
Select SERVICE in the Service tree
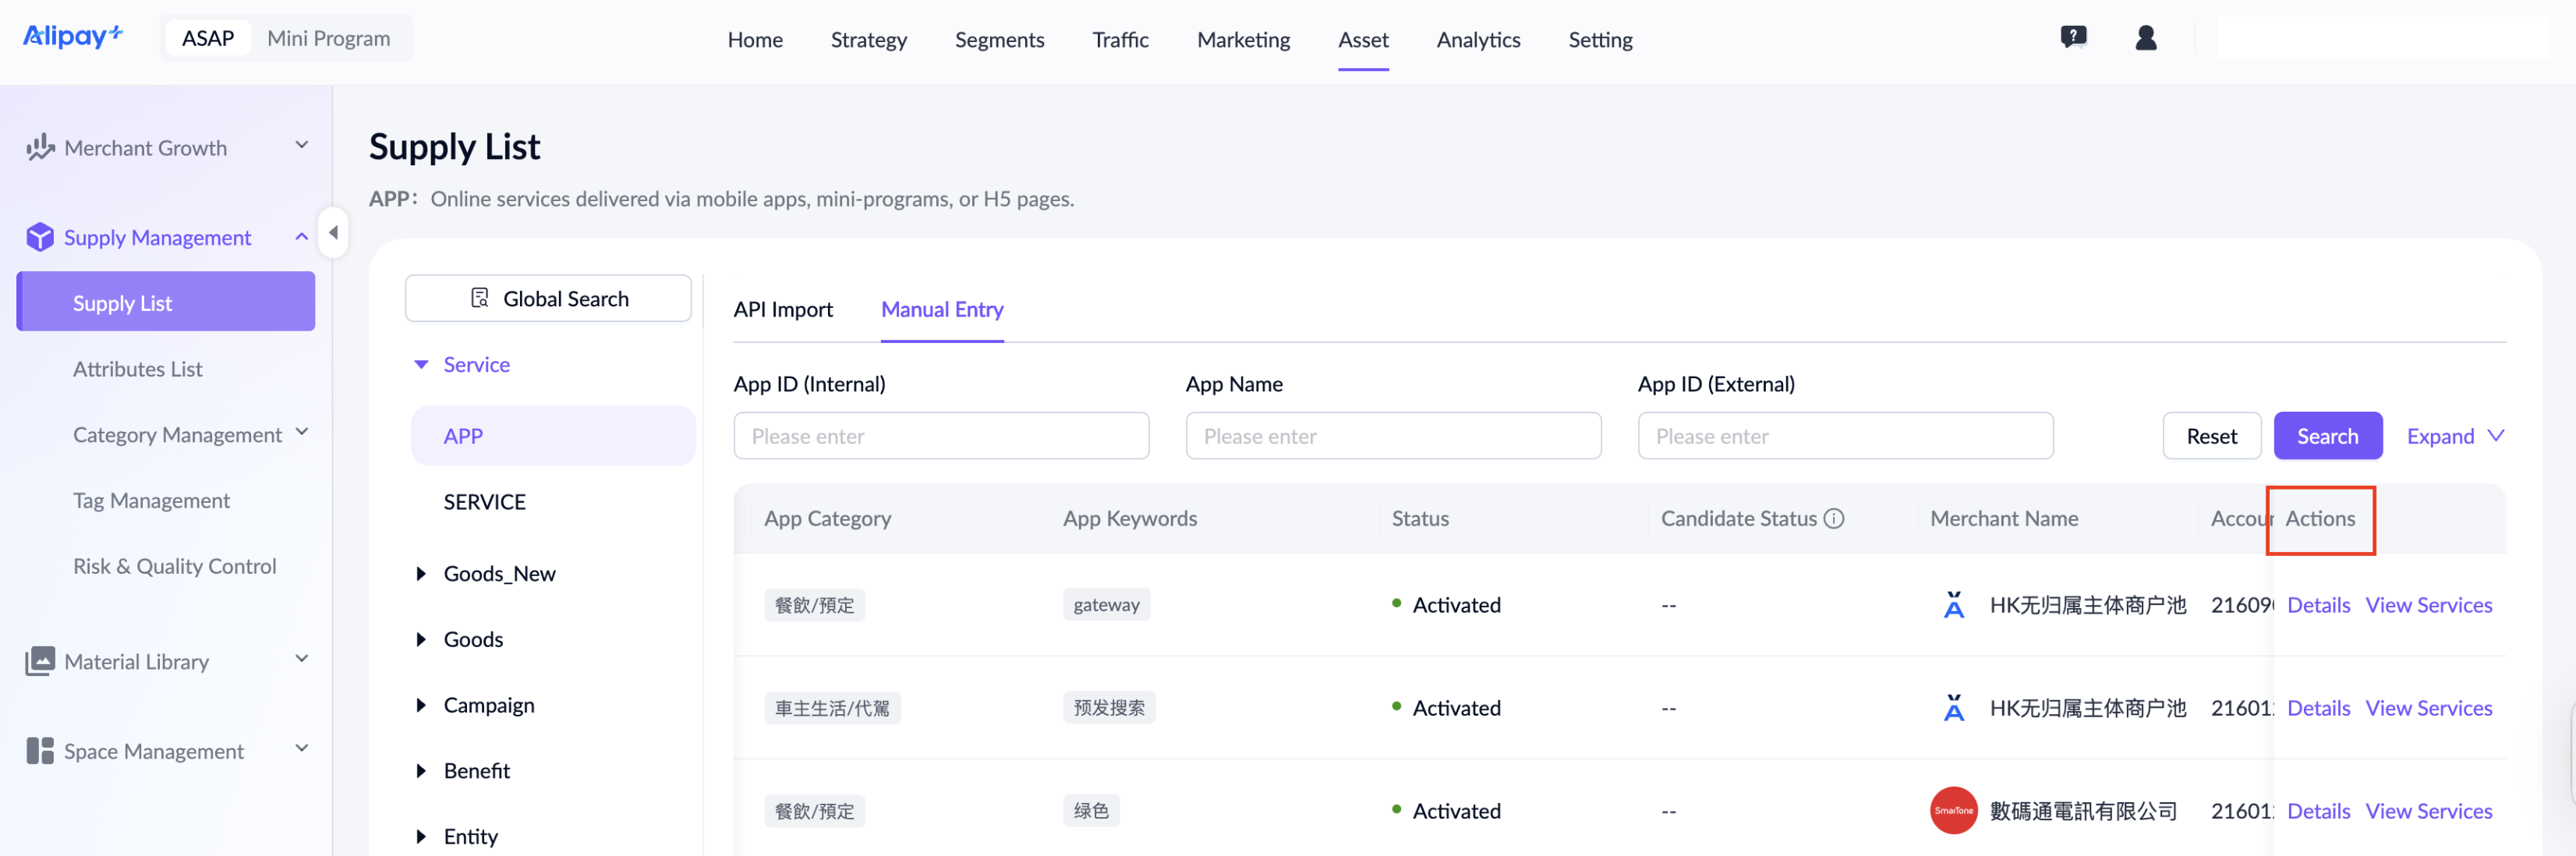(x=485, y=501)
